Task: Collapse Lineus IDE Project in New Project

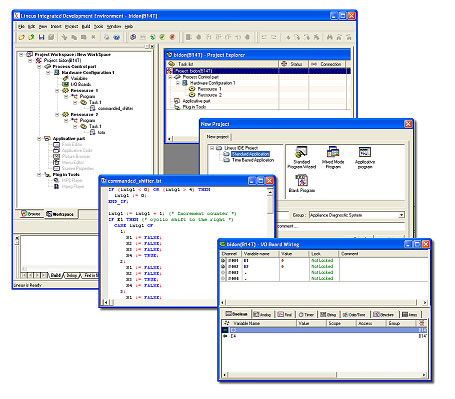Action: tap(211, 148)
